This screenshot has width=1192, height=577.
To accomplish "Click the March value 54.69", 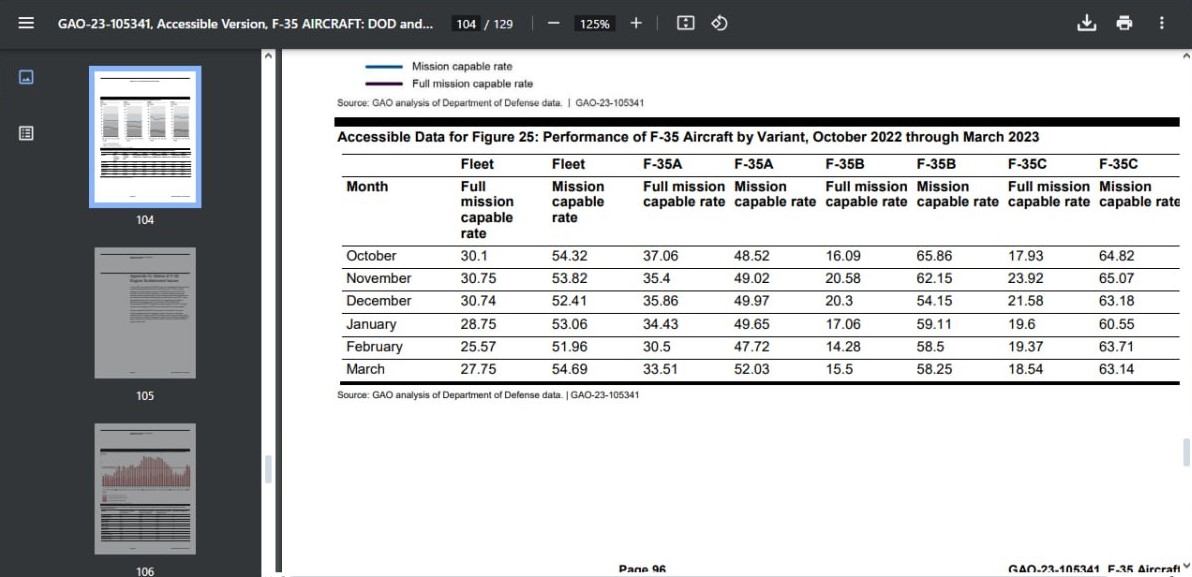I will [569, 369].
